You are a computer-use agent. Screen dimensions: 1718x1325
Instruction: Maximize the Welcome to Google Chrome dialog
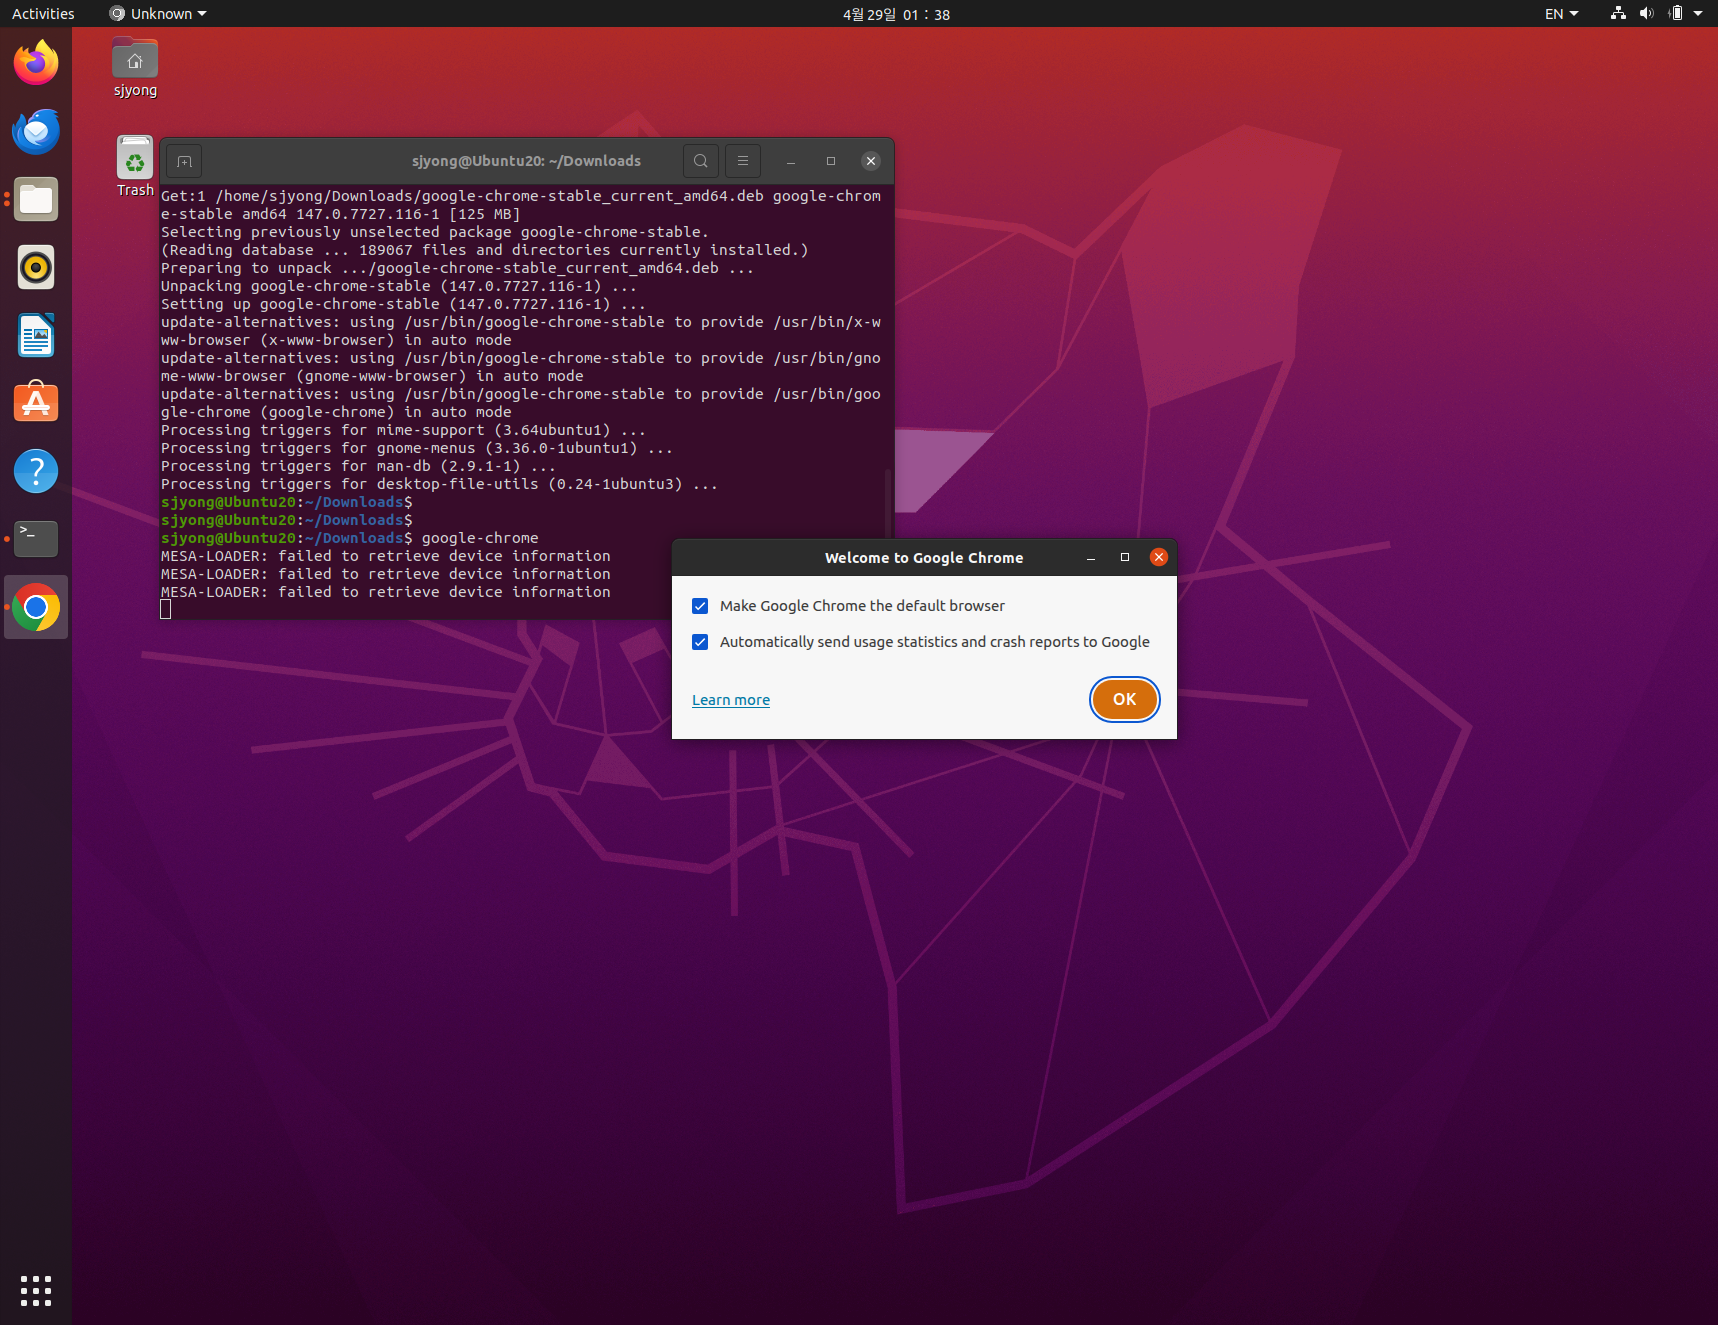tap(1125, 558)
